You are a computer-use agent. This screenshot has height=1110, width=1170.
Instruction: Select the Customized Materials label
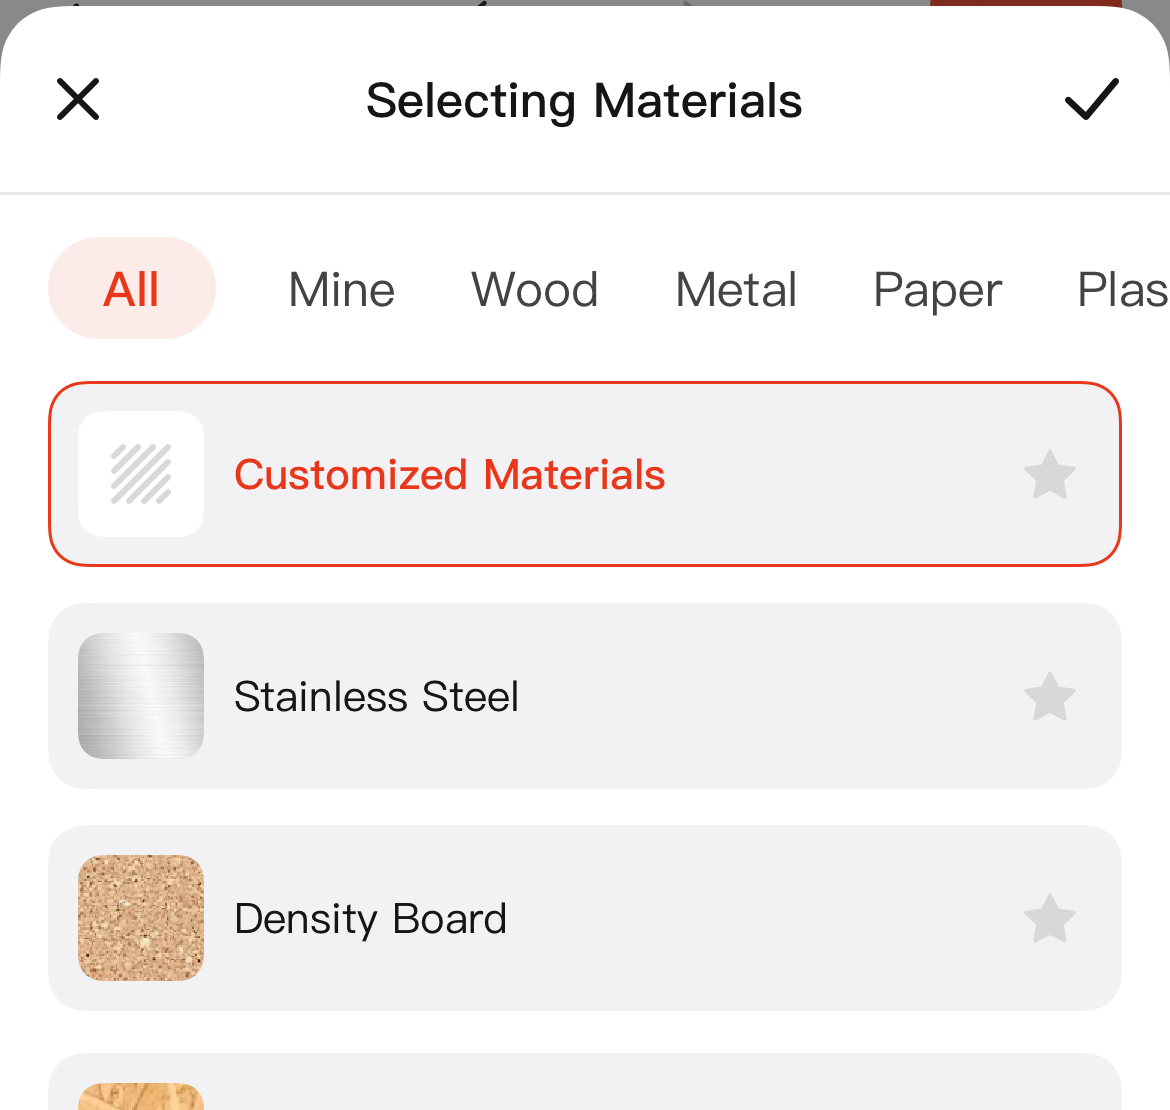pos(450,475)
